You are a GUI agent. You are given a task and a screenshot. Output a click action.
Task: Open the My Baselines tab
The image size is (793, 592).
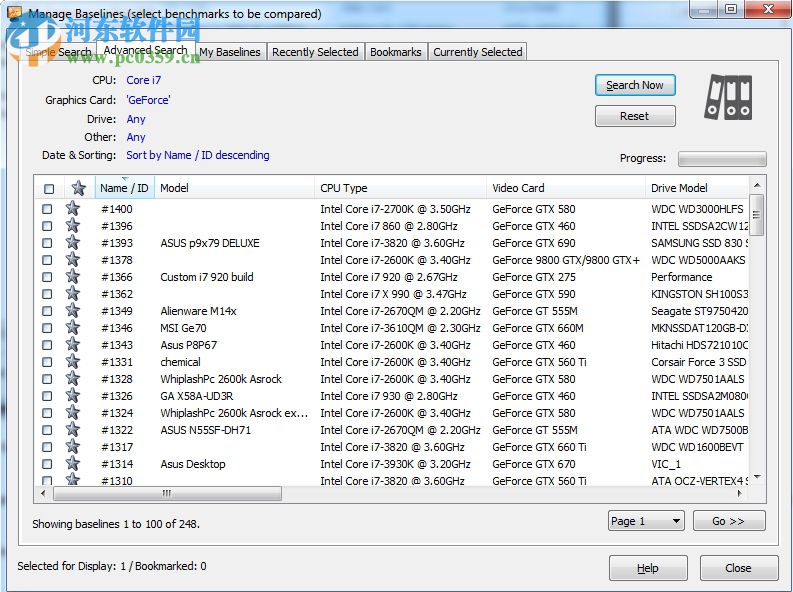point(230,52)
